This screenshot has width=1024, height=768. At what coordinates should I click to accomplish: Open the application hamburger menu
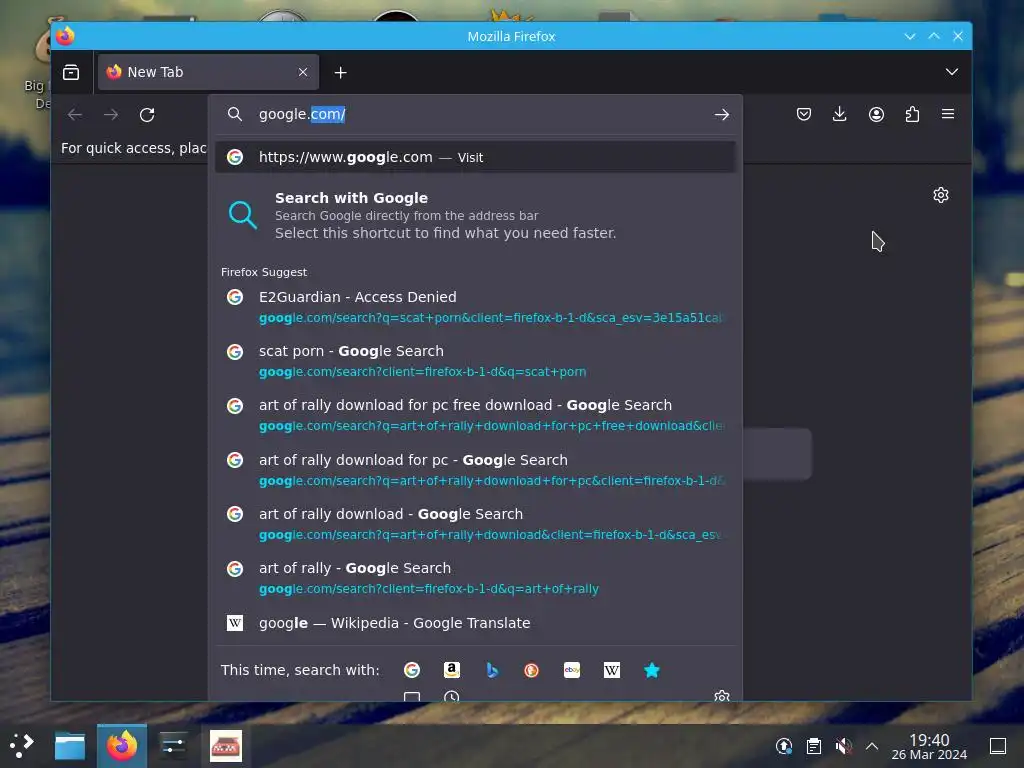pos(948,114)
